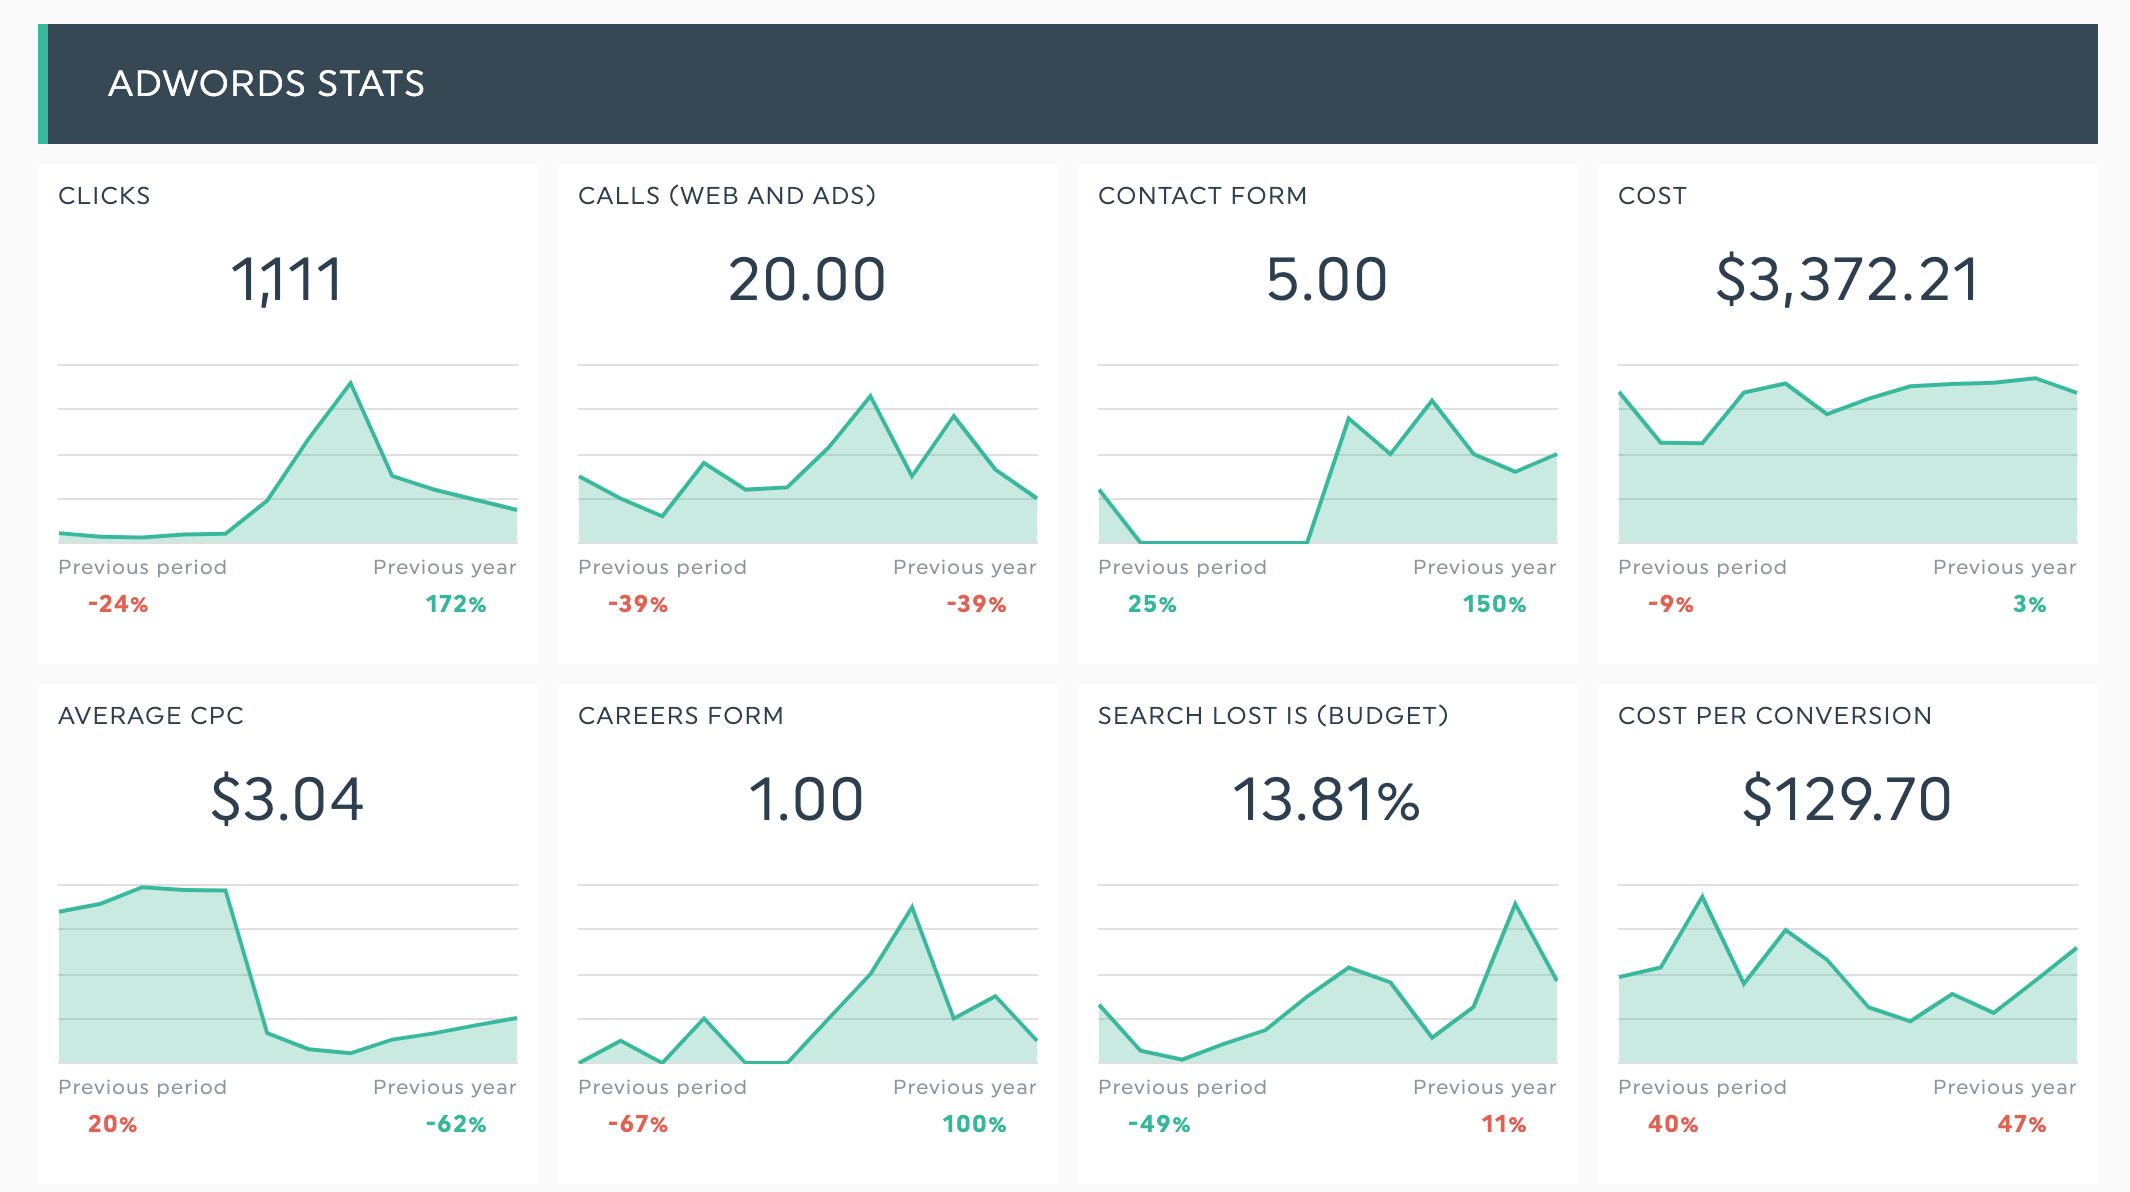Click the 3% previous year value under Cost
Viewport: 2130px width, 1192px height.
point(2030,604)
